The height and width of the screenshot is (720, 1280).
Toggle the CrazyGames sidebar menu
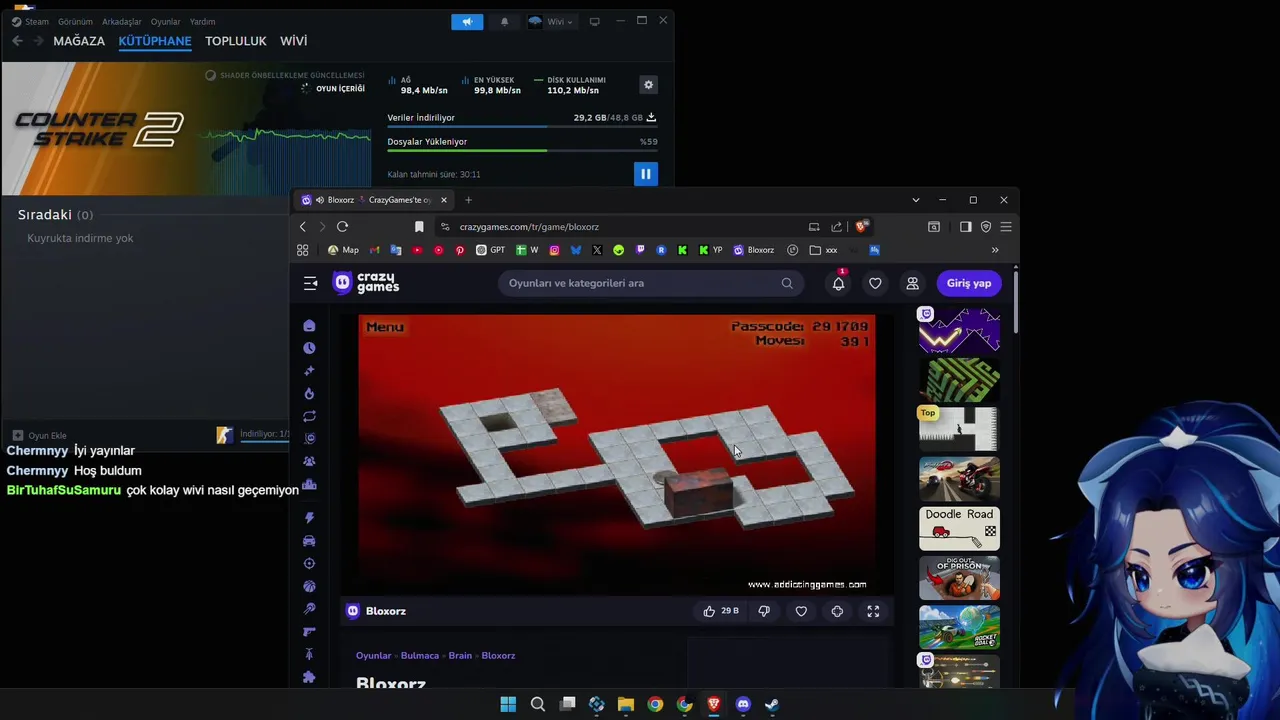310,283
